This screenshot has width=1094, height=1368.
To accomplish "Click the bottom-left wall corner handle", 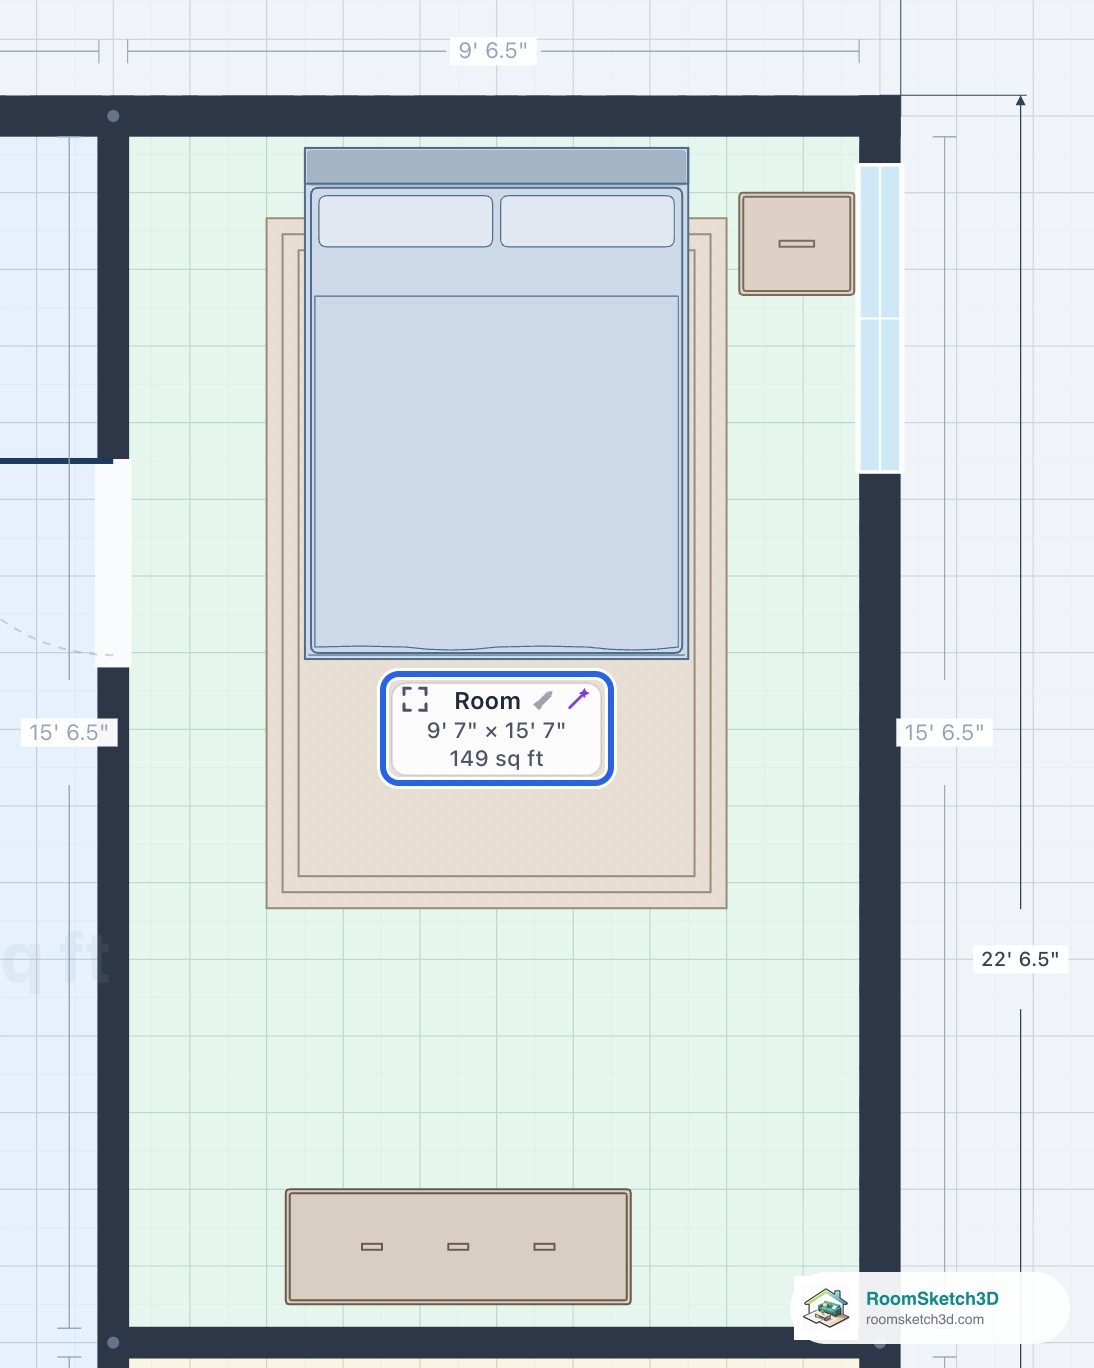I will (x=113, y=1343).
